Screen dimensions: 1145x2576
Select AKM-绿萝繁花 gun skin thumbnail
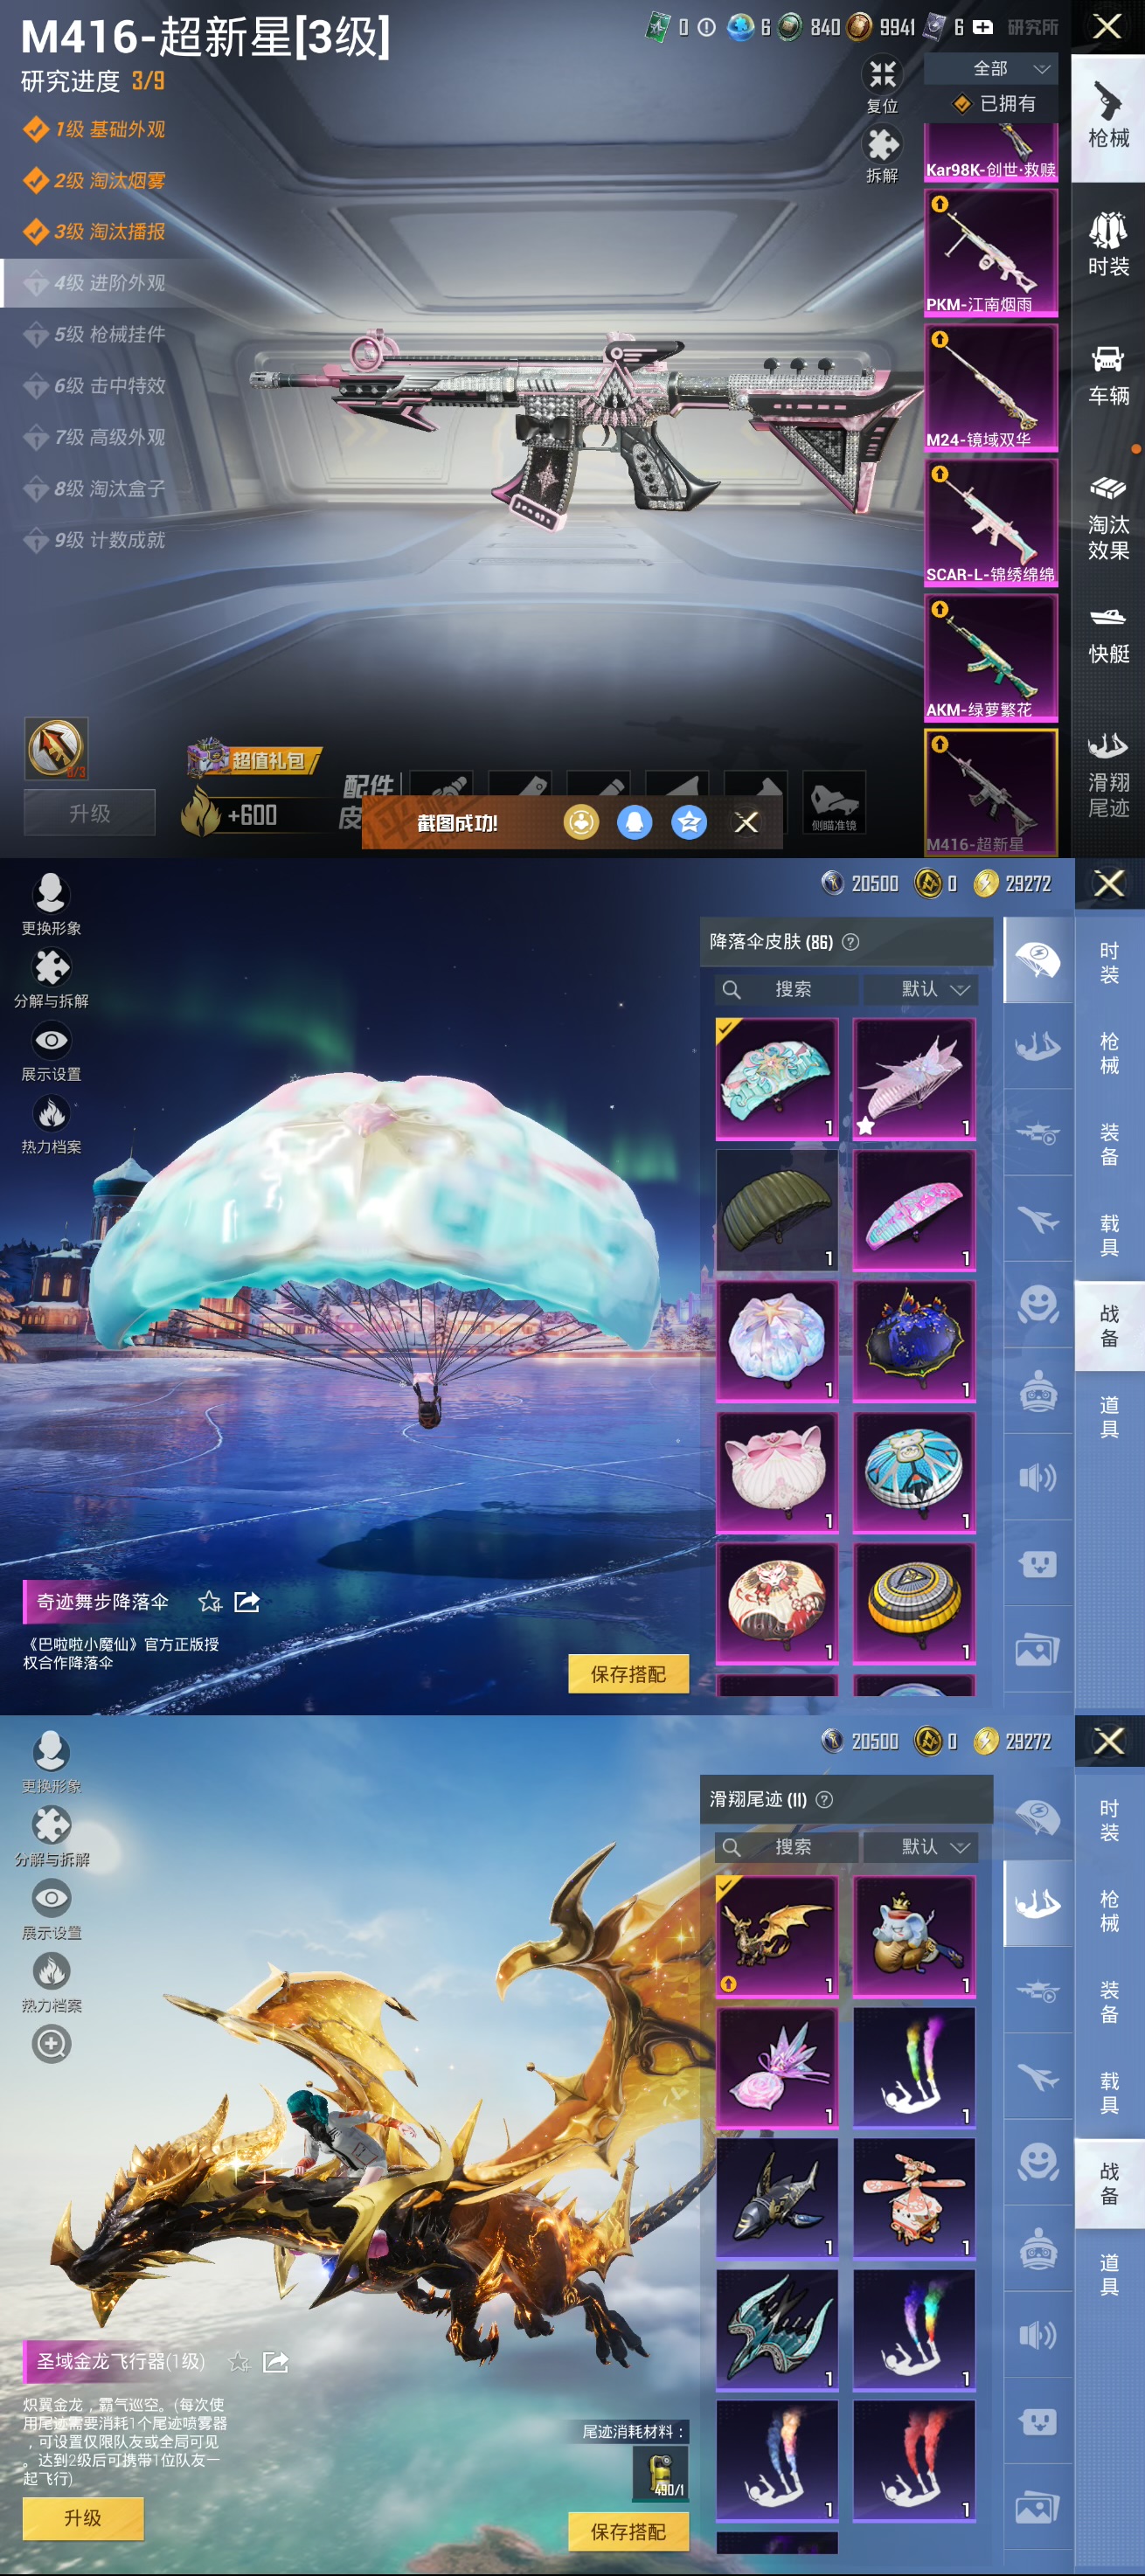991,657
